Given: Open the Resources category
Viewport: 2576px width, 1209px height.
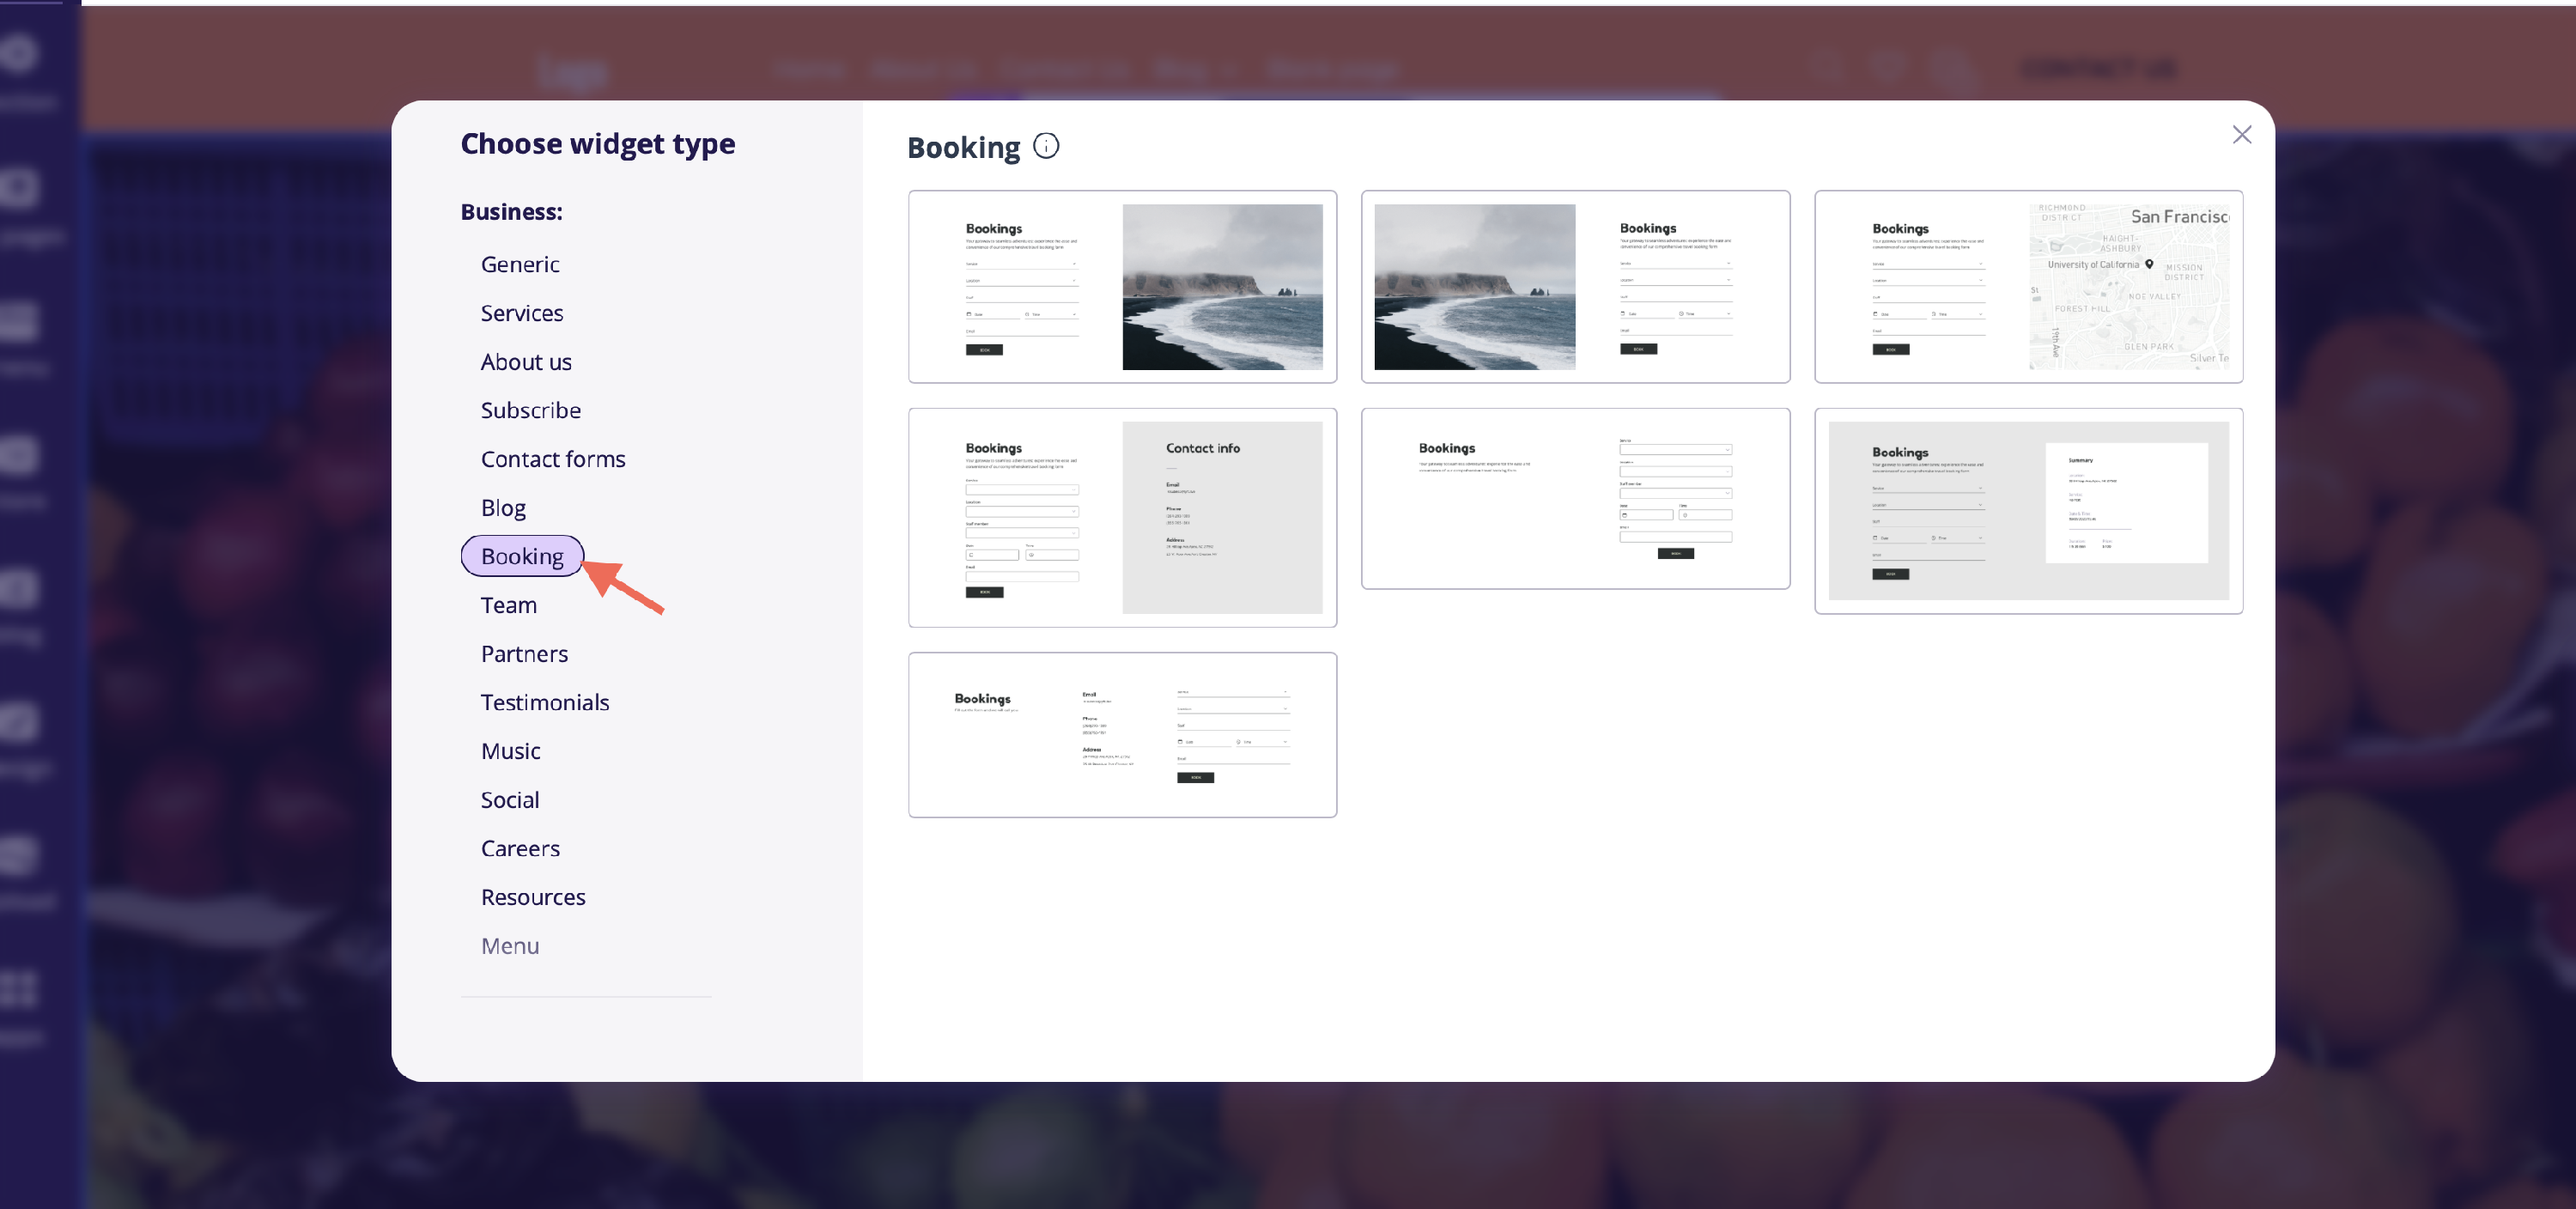Looking at the screenshot, I should 533,897.
